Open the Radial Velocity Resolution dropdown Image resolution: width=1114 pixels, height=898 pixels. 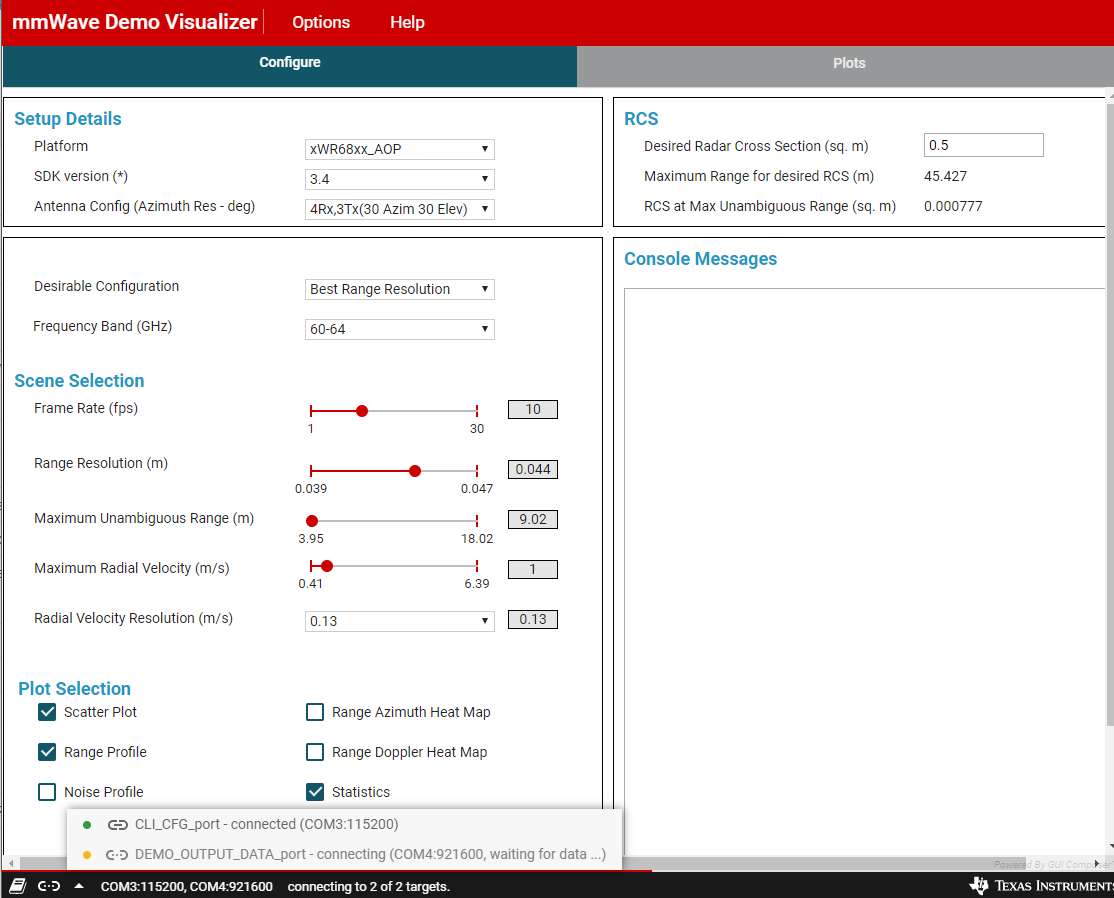[x=399, y=621]
